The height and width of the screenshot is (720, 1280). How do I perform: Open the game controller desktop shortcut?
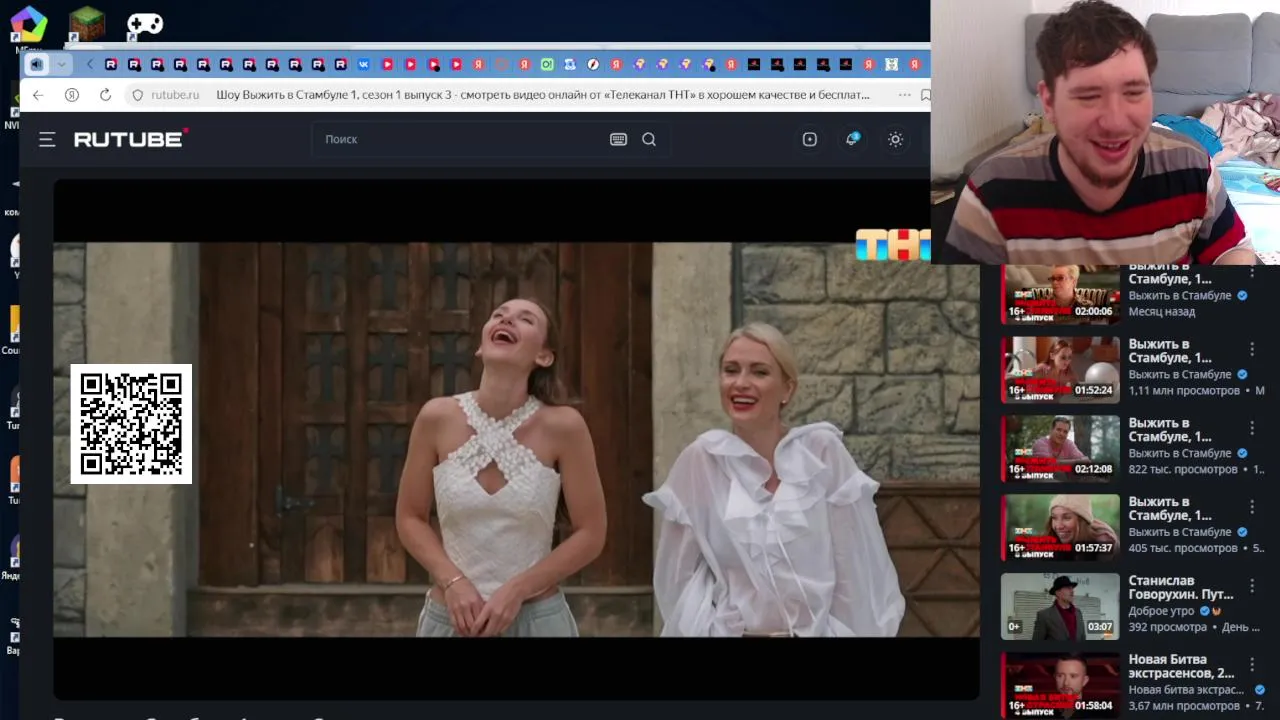[145, 25]
